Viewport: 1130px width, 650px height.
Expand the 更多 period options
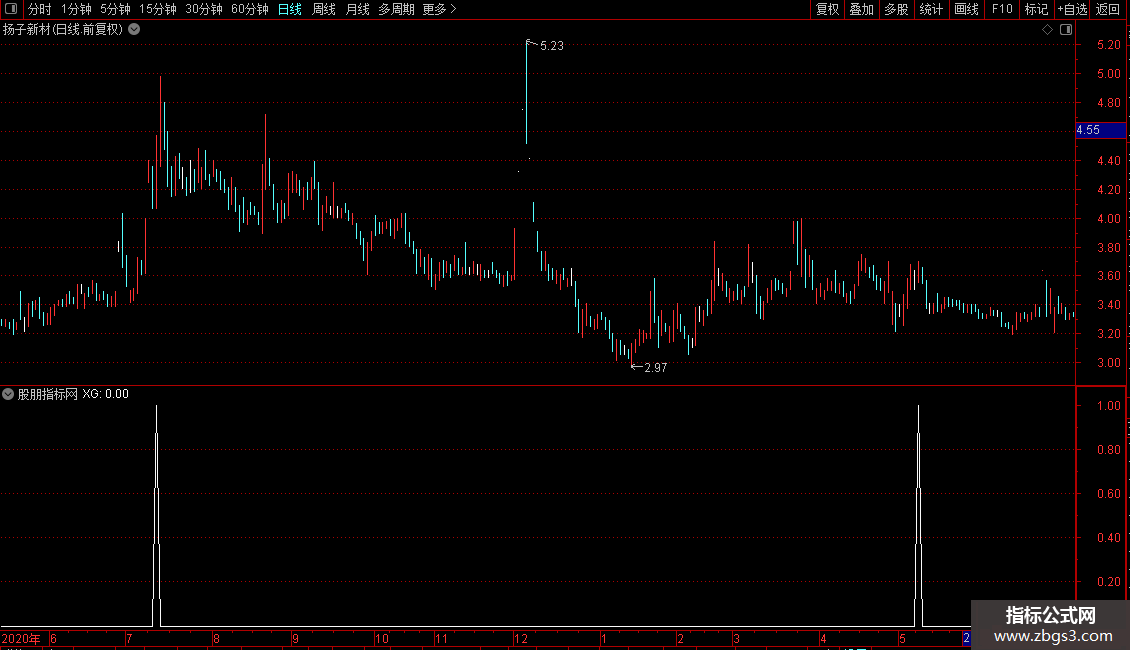pyautogui.click(x=440, y=9)
